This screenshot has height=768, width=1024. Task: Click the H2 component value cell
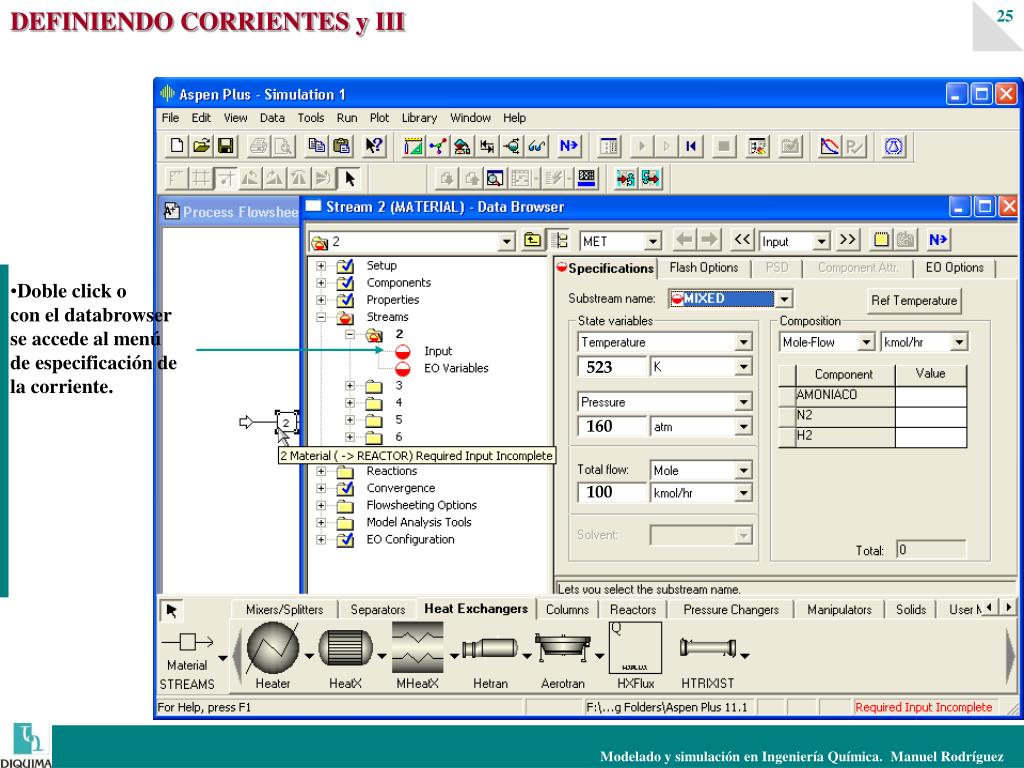tap(930, 436)
